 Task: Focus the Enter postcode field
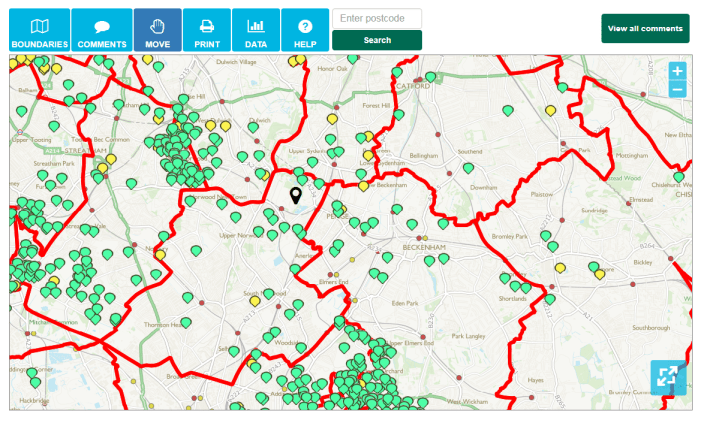click(377, 18)
